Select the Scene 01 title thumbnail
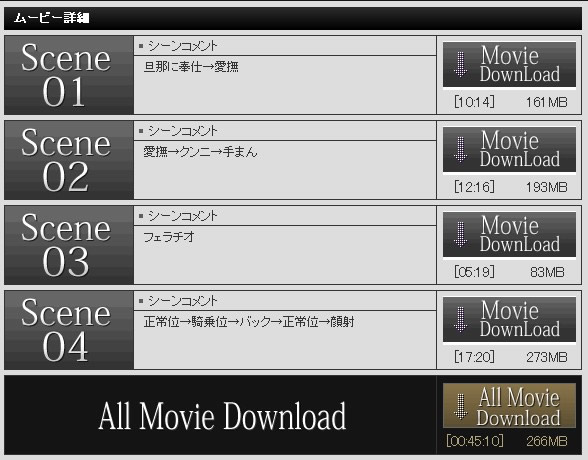The width and height of the screenshot is (588, 460). [x=69, y=75]
